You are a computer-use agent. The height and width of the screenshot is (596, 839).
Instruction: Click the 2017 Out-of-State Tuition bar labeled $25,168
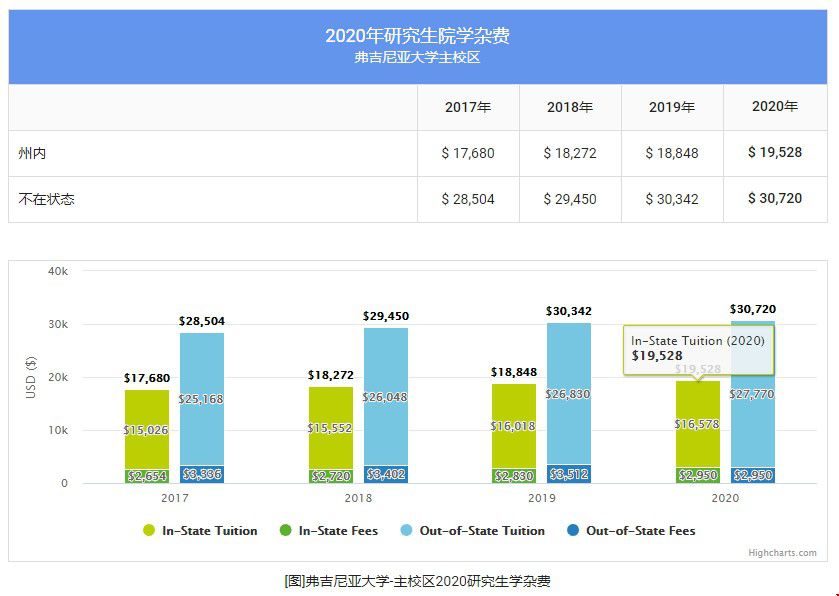pyautogui.click(x=202, y=399)
